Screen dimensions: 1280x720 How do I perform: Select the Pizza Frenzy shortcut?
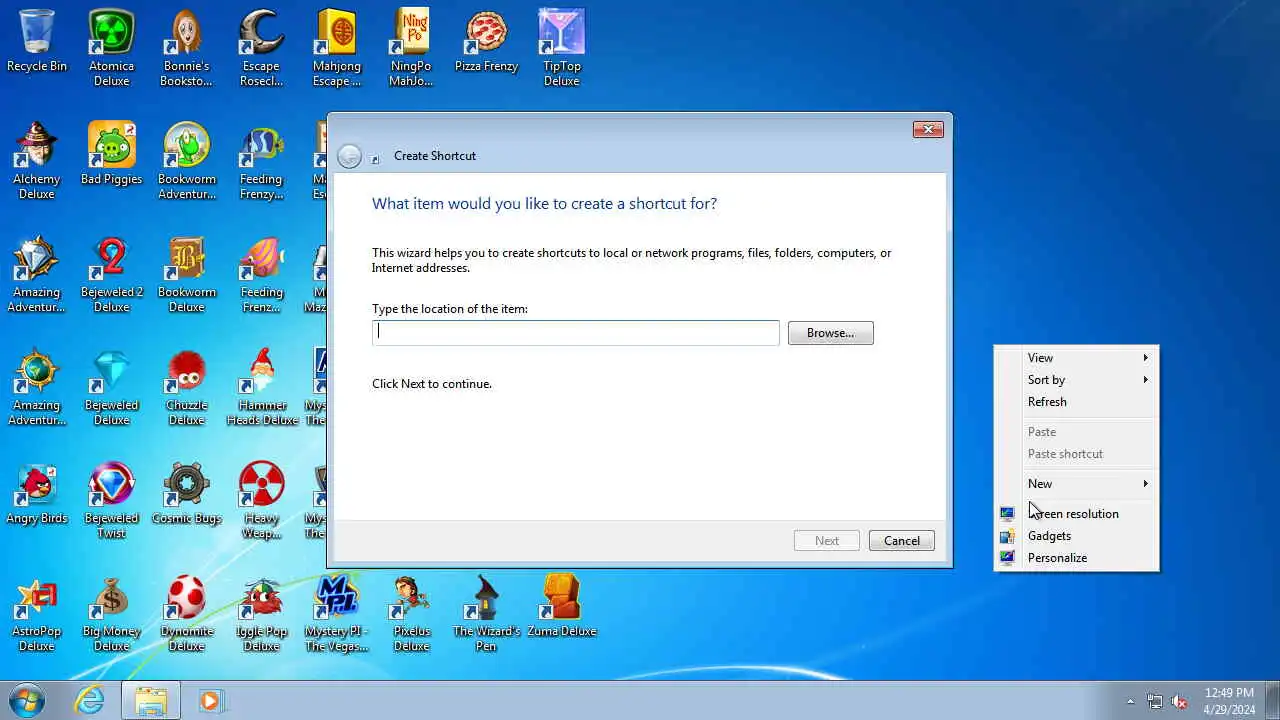coord(486,41)
